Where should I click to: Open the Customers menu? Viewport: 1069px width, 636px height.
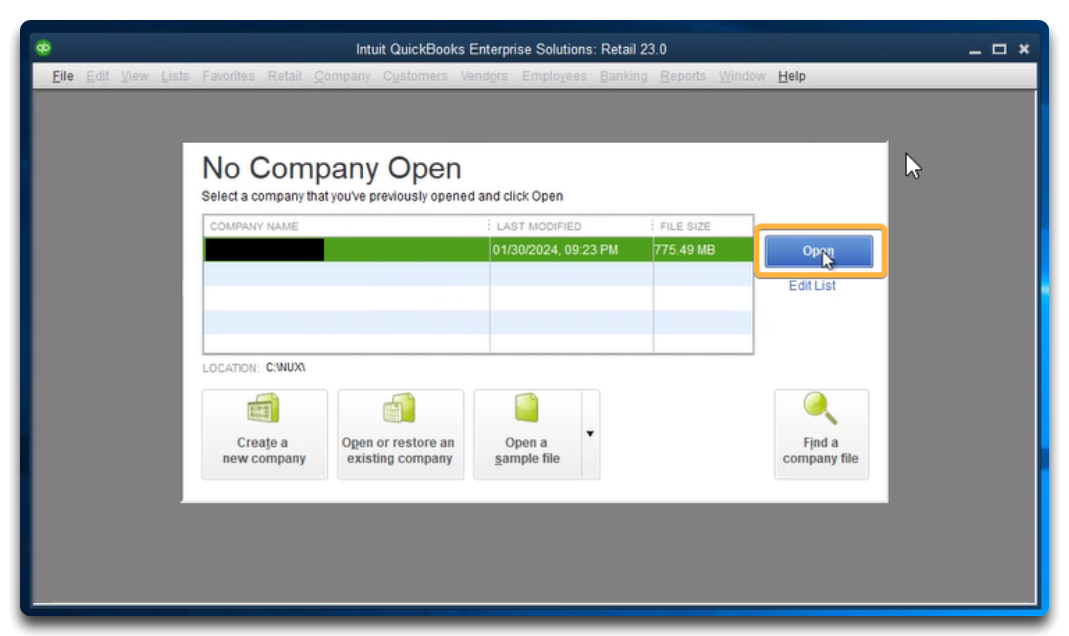(x=415, y=76)
